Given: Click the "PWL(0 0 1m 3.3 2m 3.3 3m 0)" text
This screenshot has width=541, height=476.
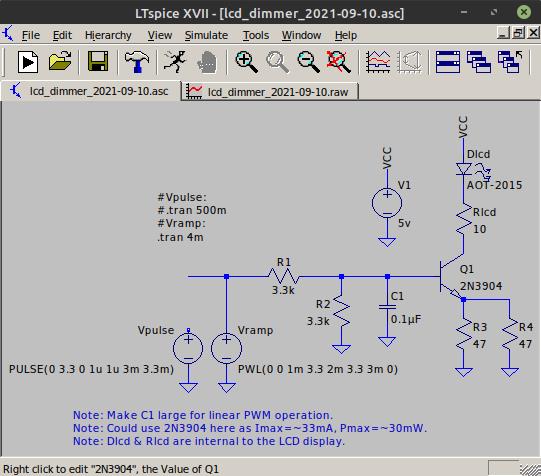Looking at the screenshot, I should tap(318, 369).
